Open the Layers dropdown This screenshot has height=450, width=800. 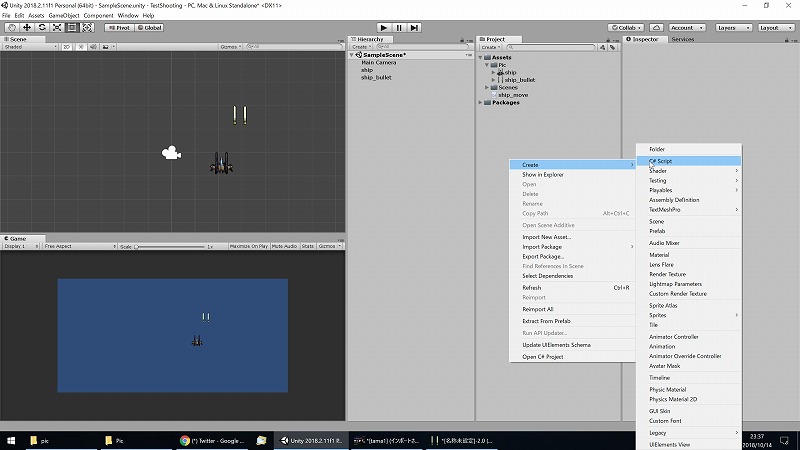733,28
